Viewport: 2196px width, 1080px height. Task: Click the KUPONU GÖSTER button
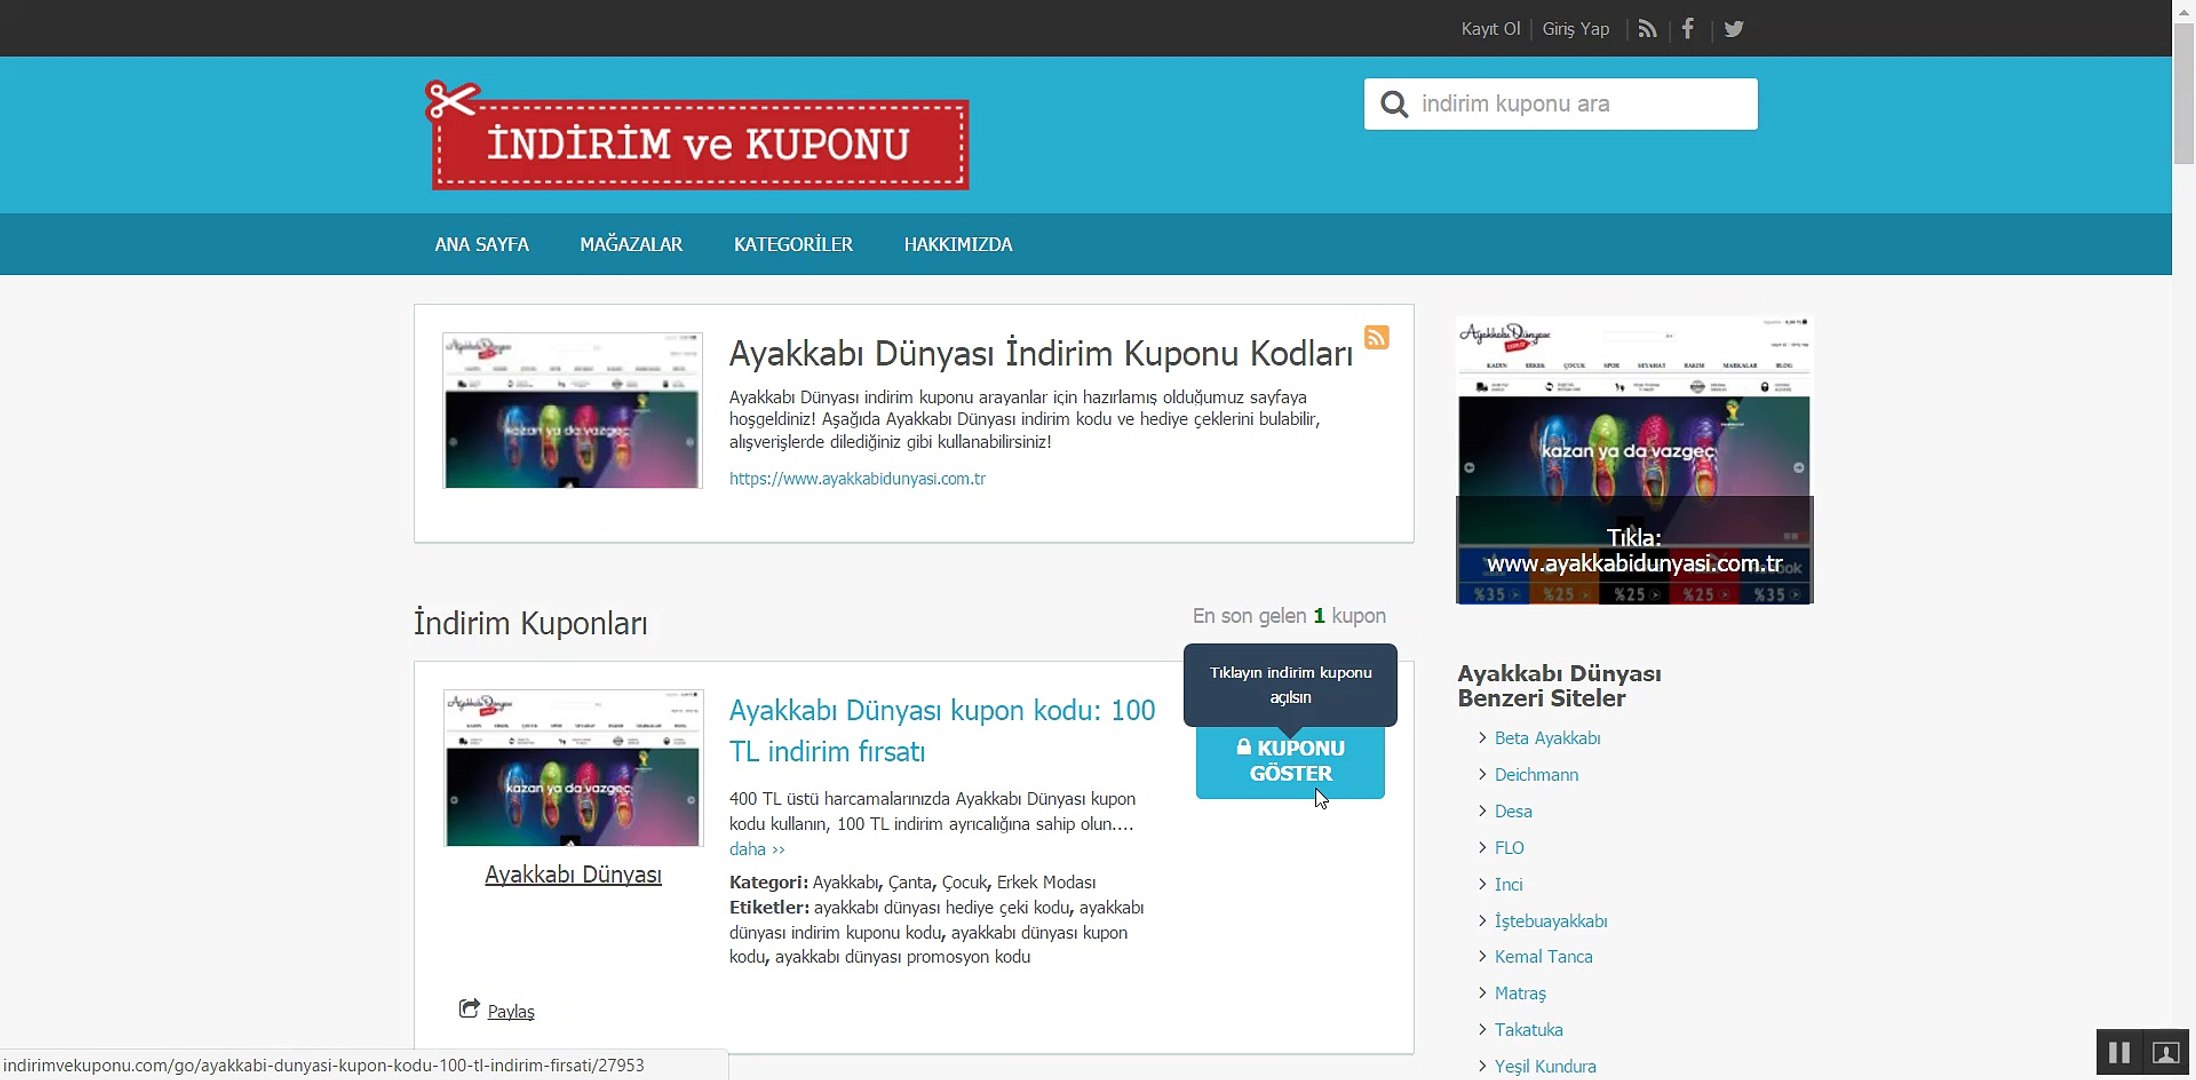(1290, 760)
